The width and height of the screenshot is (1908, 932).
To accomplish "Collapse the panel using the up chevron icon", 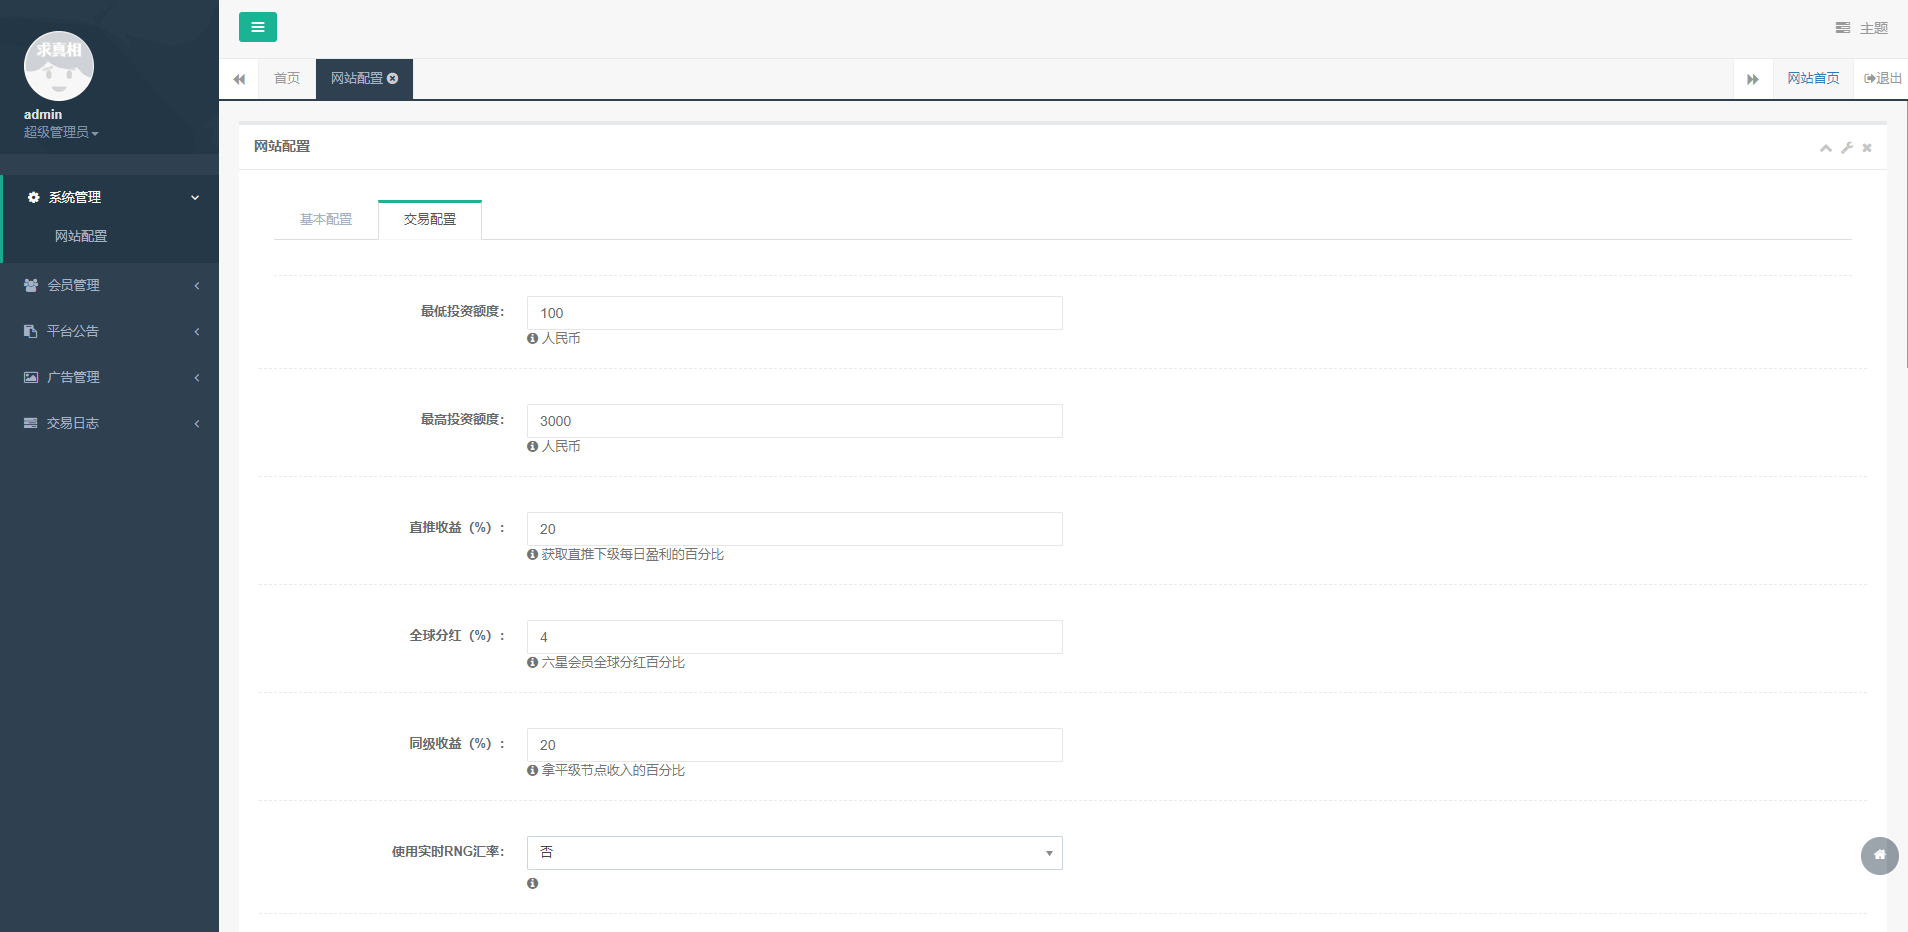I will click(1825, 148).
